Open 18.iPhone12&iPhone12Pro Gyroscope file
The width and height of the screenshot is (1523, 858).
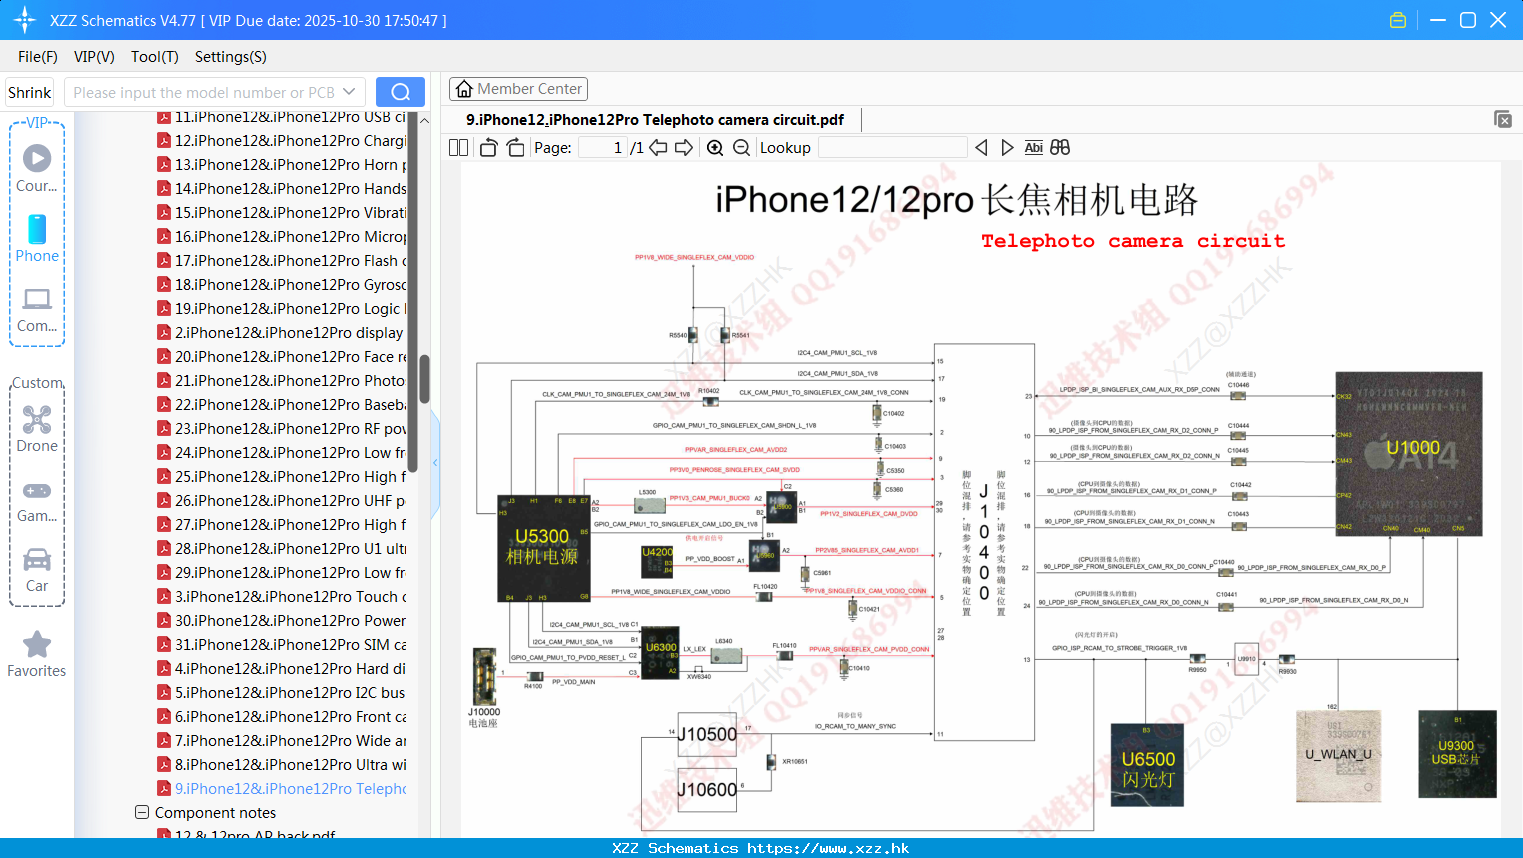click(281, 285)
